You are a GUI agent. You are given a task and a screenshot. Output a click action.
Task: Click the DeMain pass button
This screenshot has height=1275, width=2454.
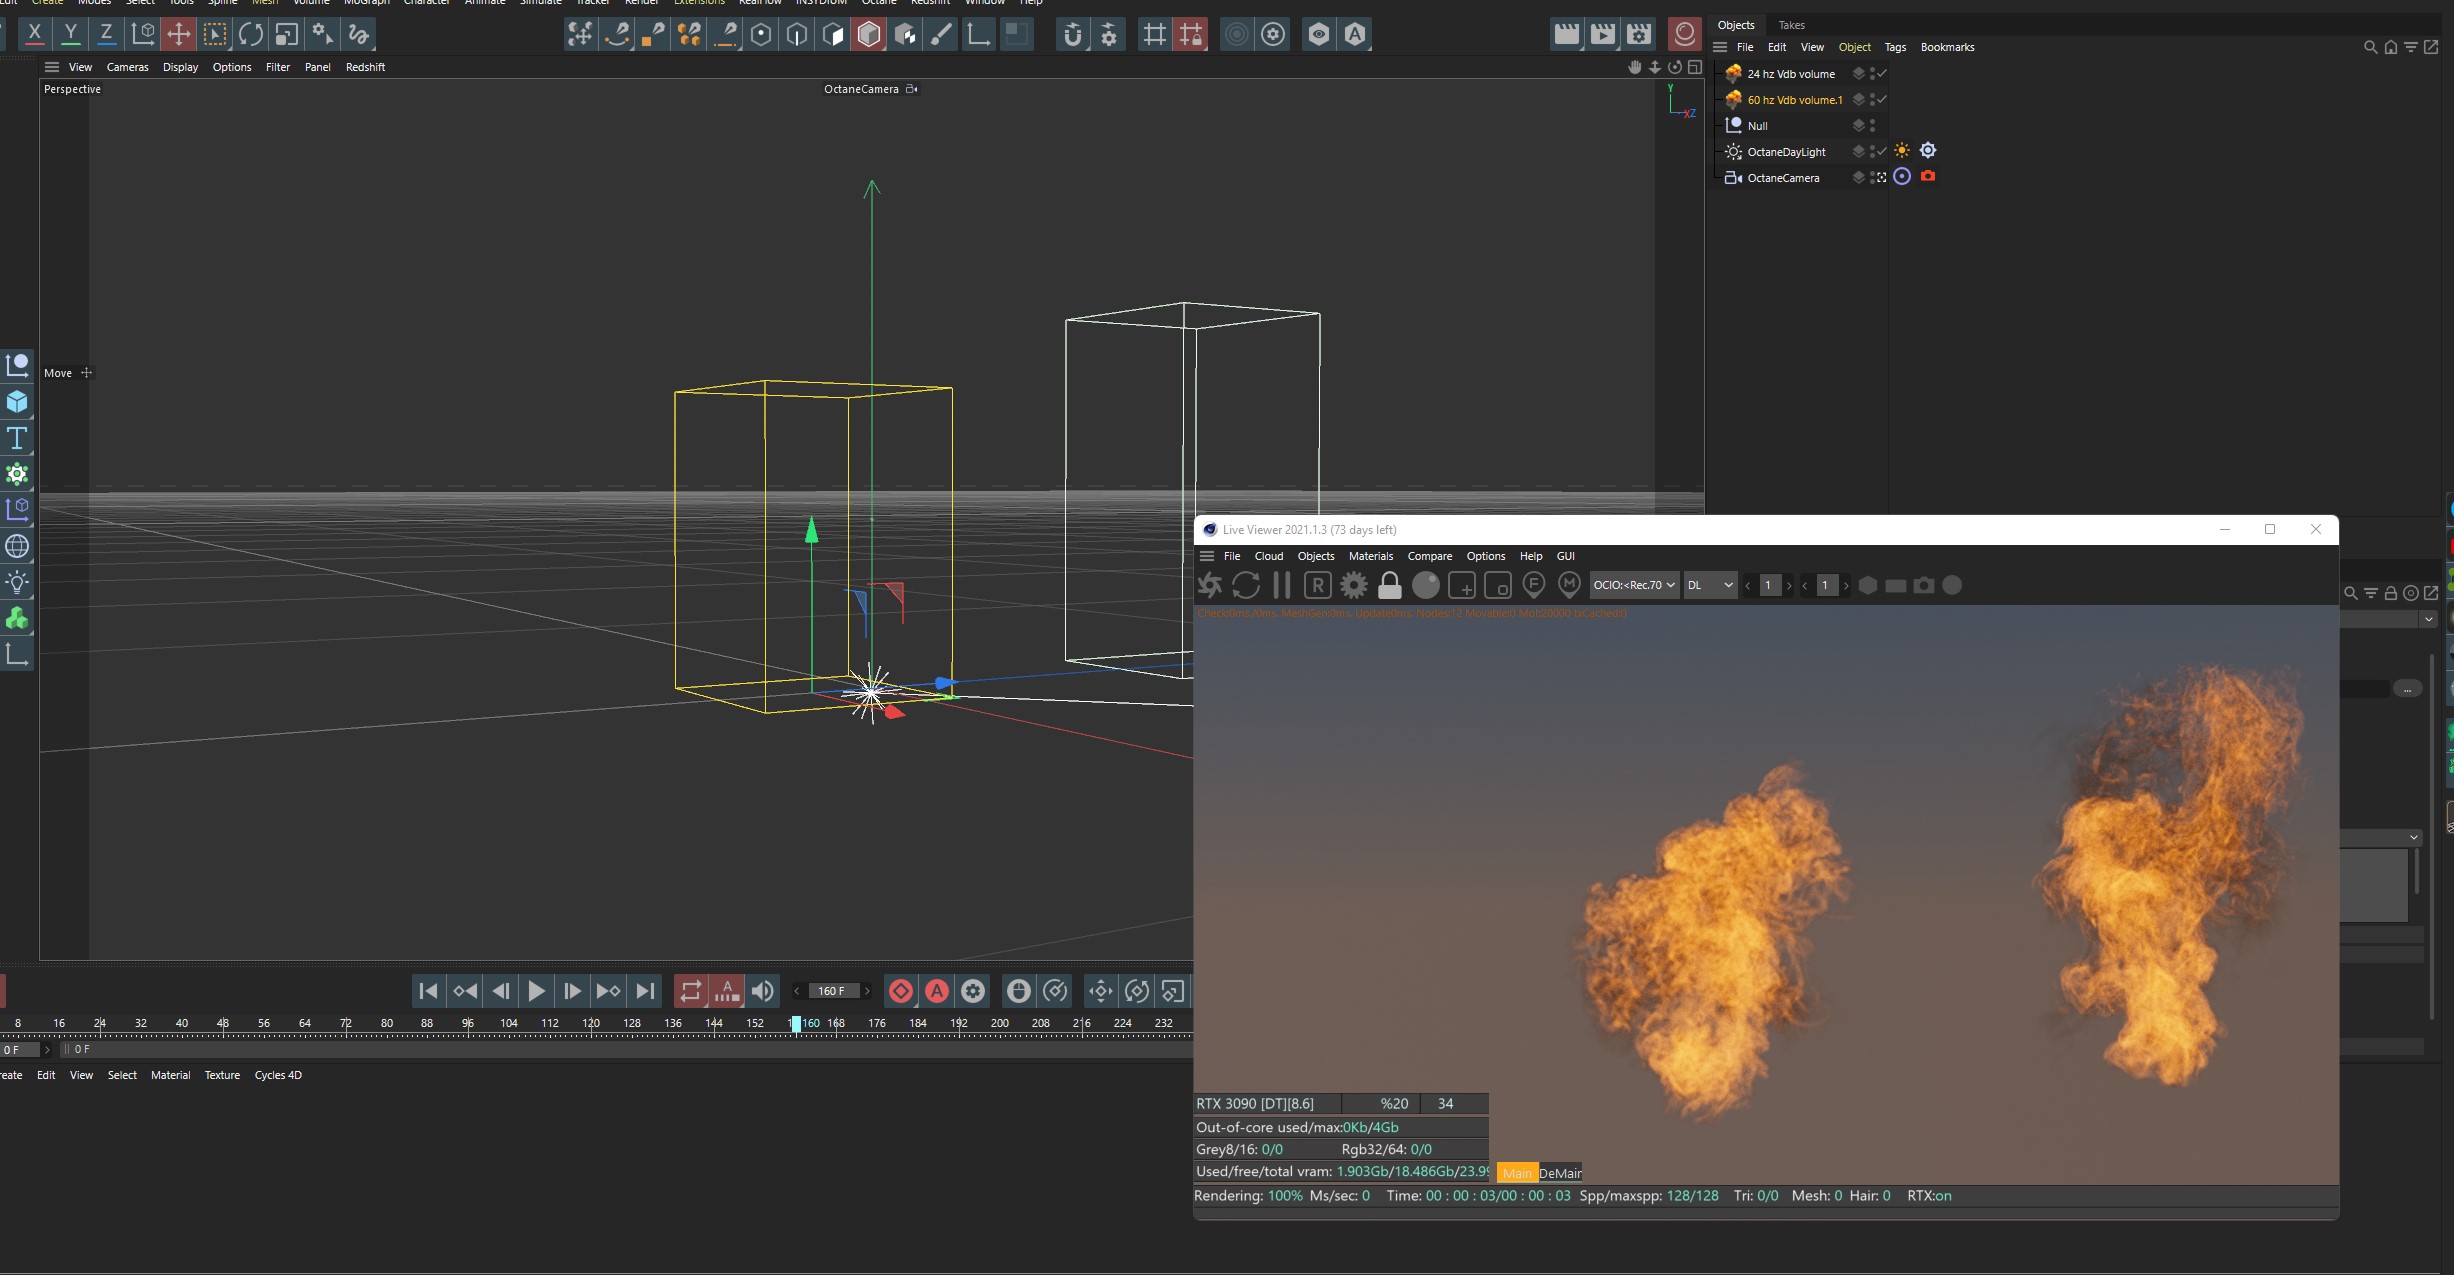pyautogui.click(x=1560, y=1173)
